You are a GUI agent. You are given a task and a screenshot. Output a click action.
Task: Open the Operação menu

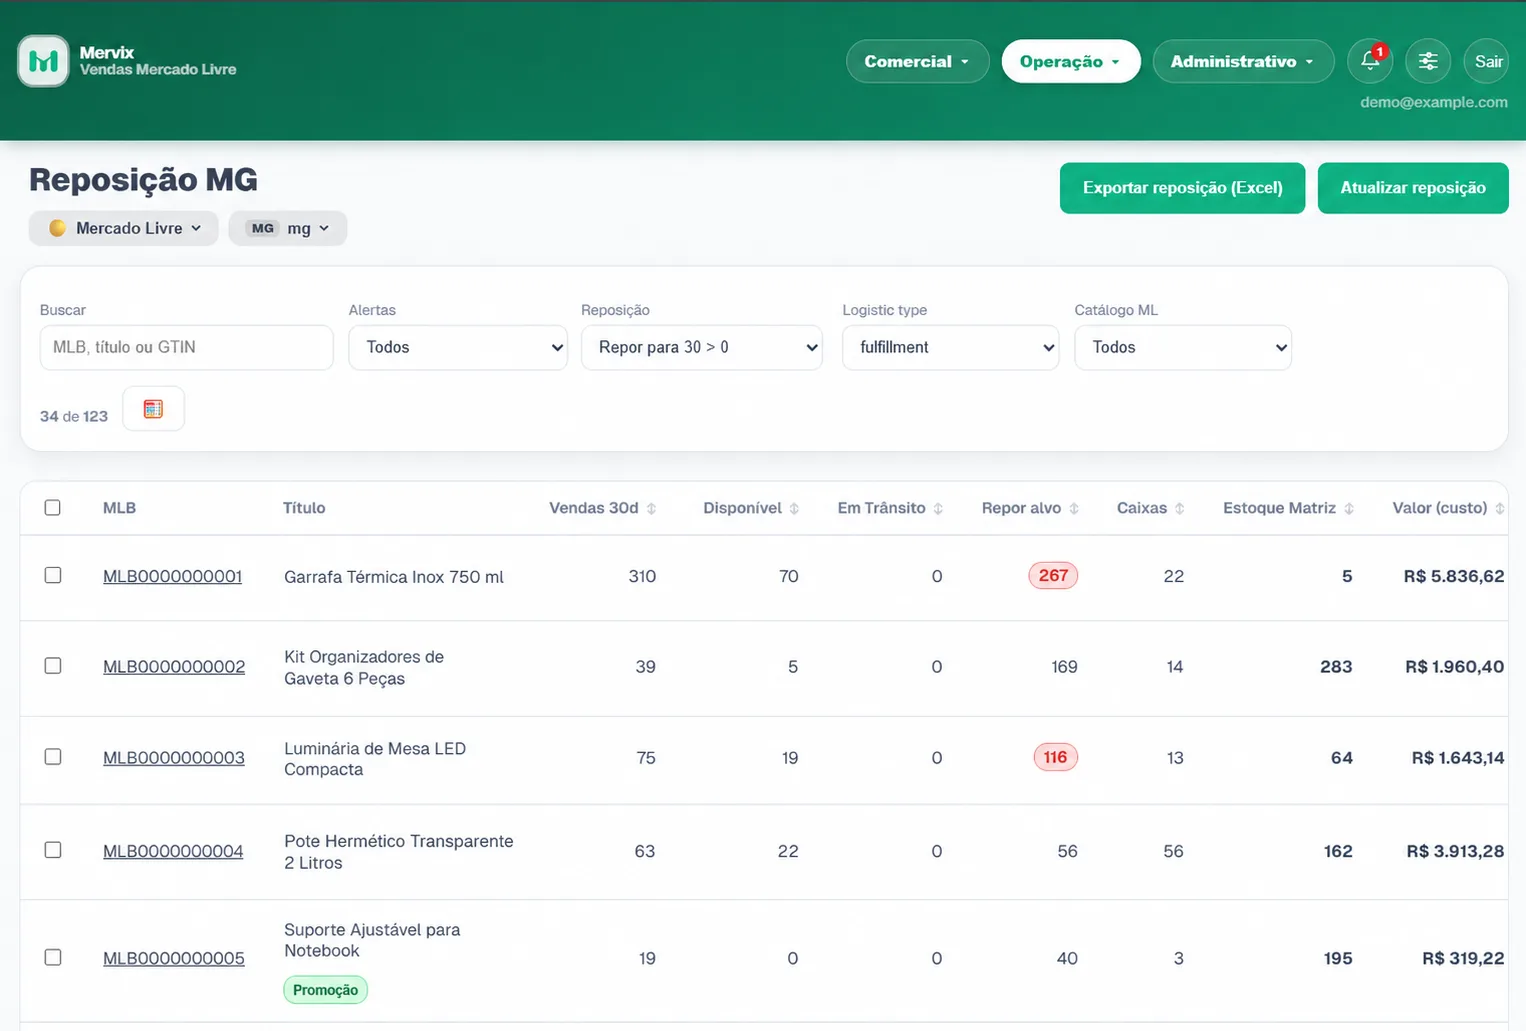click(x=1071, y=61)
